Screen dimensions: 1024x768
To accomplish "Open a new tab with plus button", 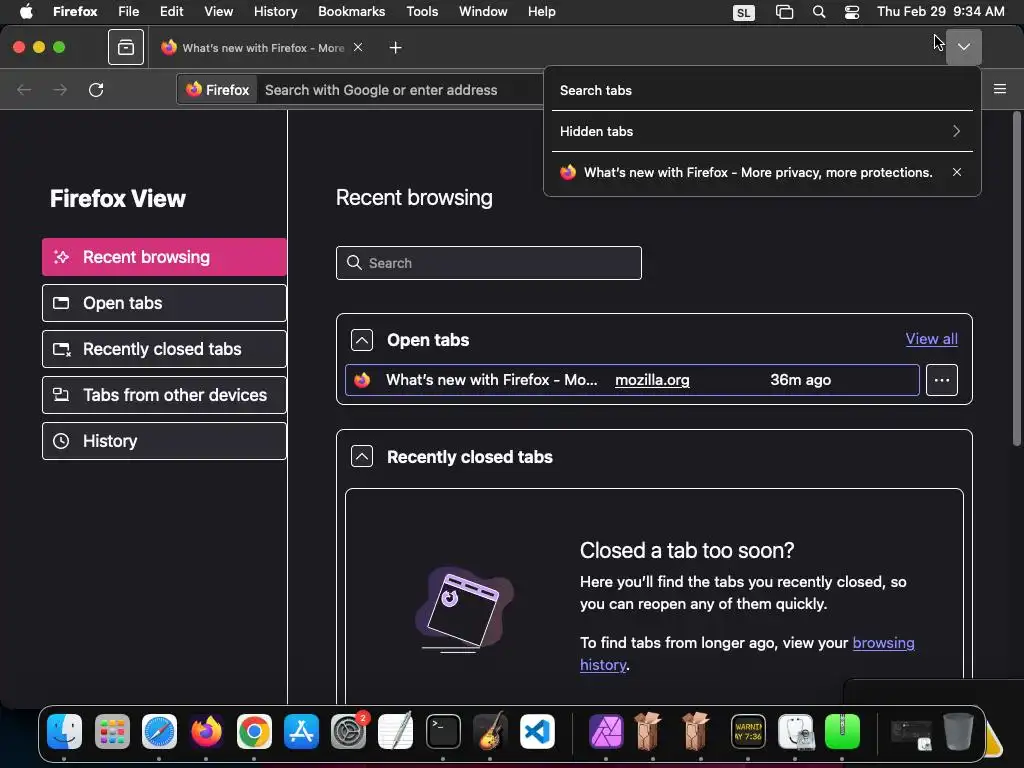I will (395, 48).
